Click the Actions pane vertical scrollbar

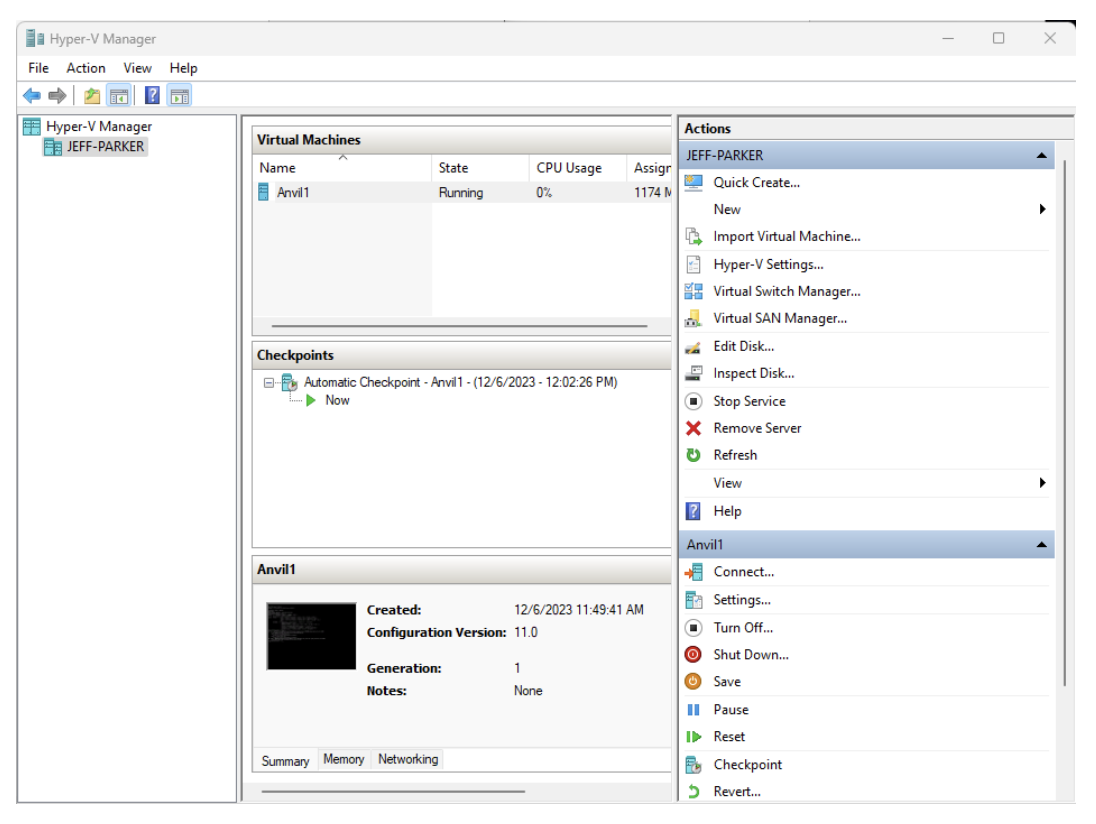pyautogui.click(x=1065, y=422)
